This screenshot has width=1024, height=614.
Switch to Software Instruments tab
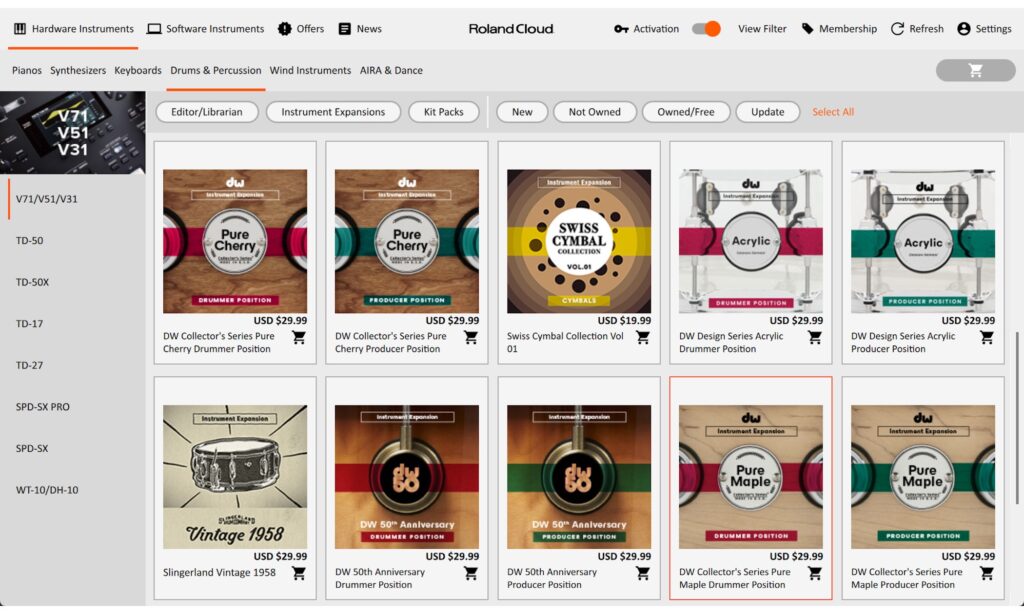pos(205,29)
